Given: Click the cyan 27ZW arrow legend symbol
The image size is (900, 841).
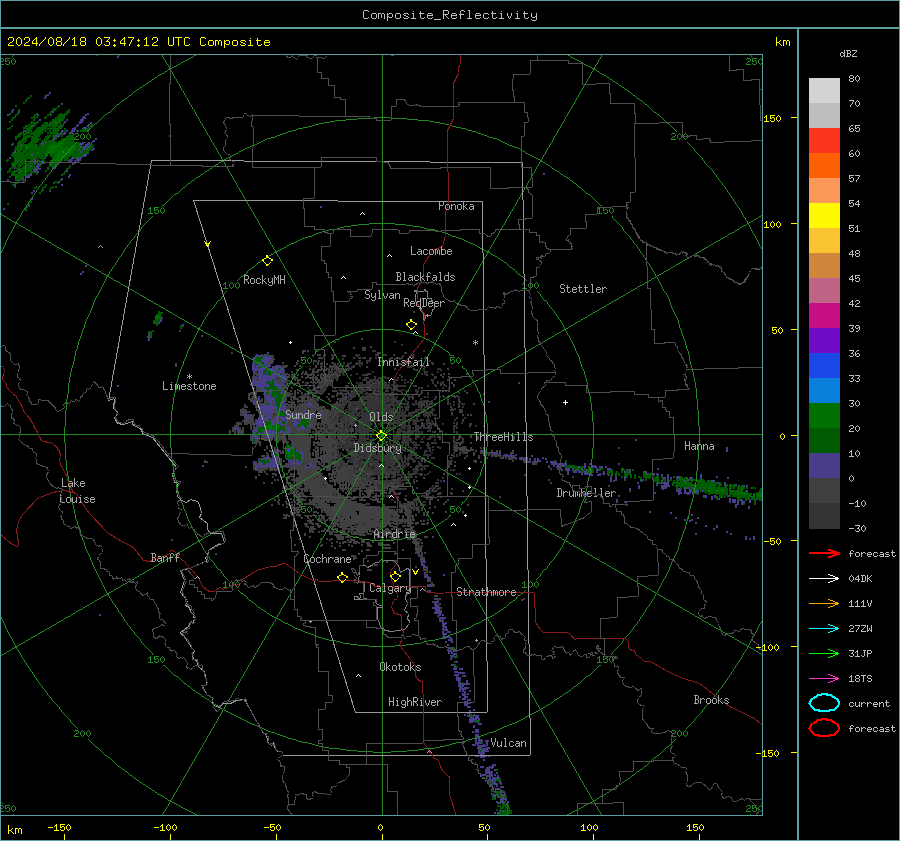Looking at the screenshot, I should 824,629.
